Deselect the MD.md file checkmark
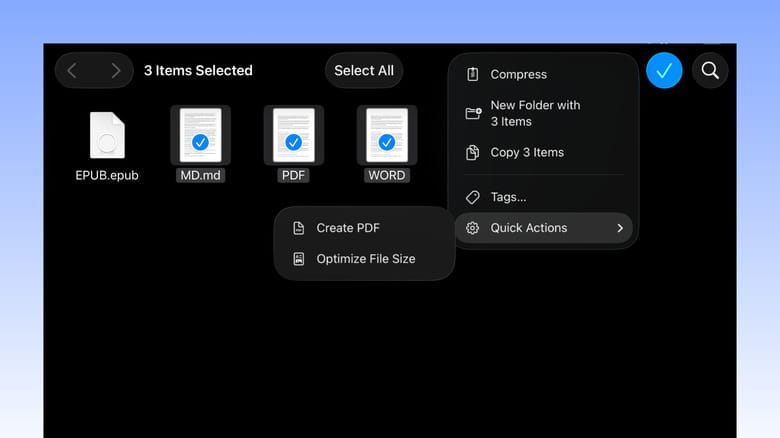780x438 pixels. (x=200, y=143)
